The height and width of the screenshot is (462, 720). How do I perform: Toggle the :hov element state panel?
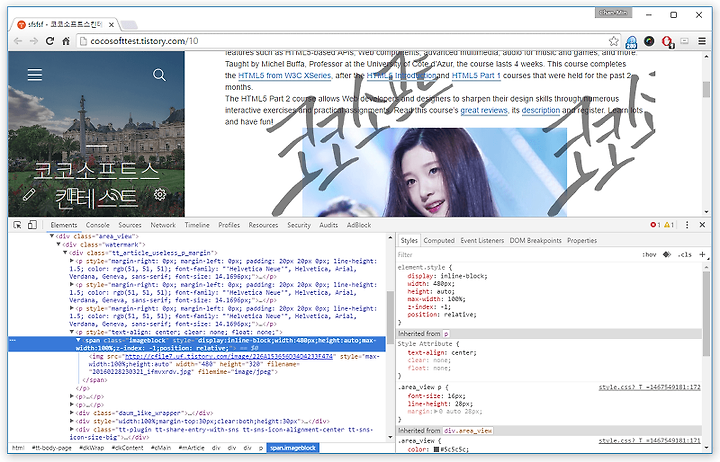(649, 254)
